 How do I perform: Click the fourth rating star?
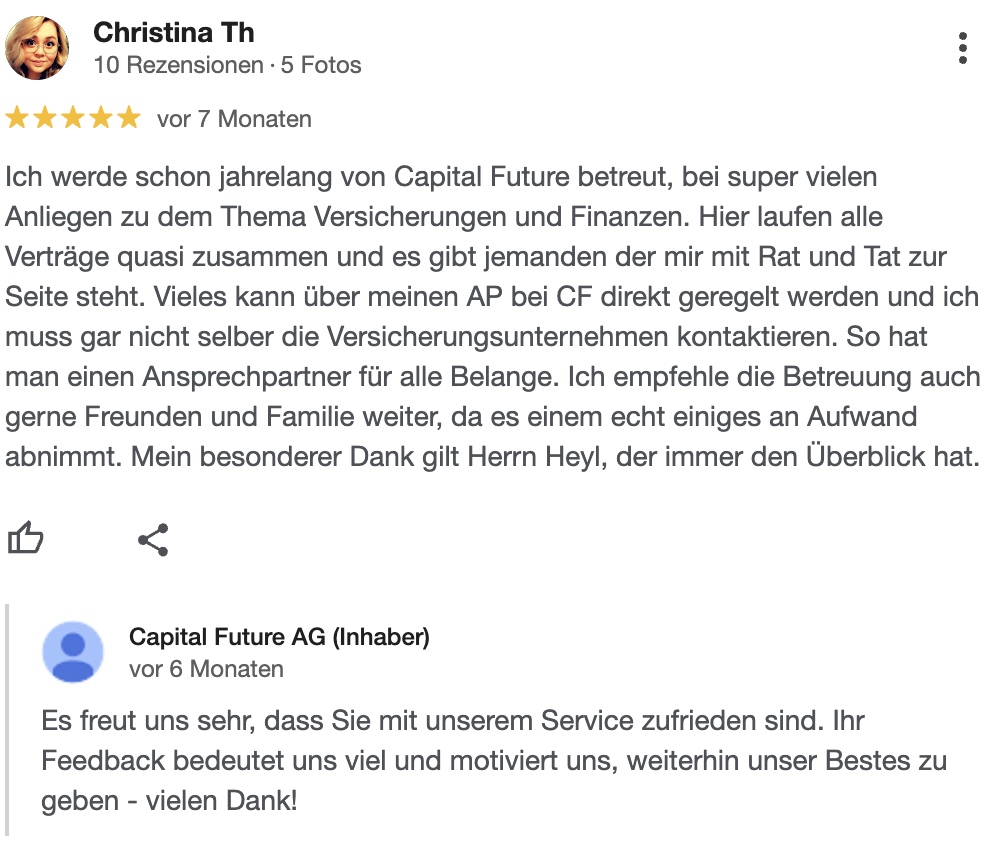[101, 117]
